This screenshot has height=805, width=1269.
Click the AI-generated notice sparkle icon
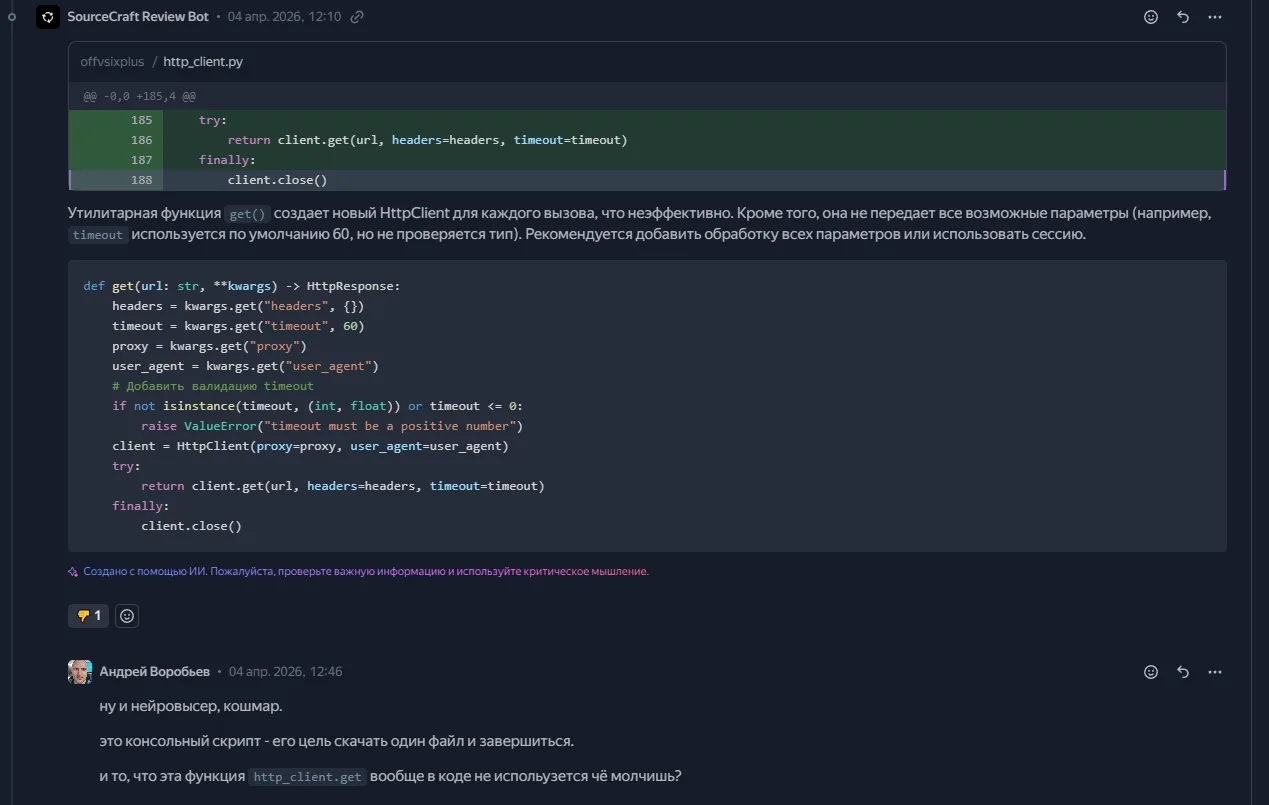coord(73,572)
